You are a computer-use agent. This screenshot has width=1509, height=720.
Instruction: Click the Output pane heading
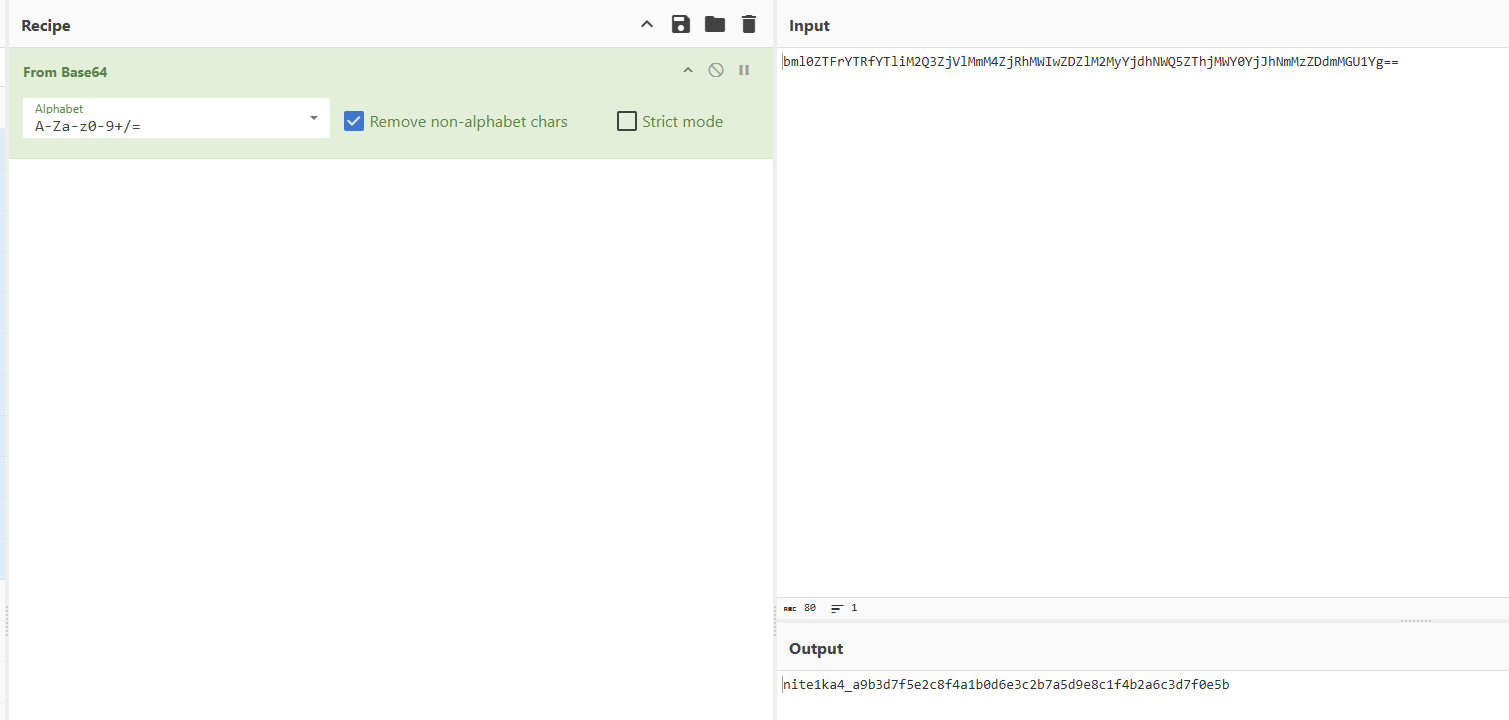click(816, 649)
